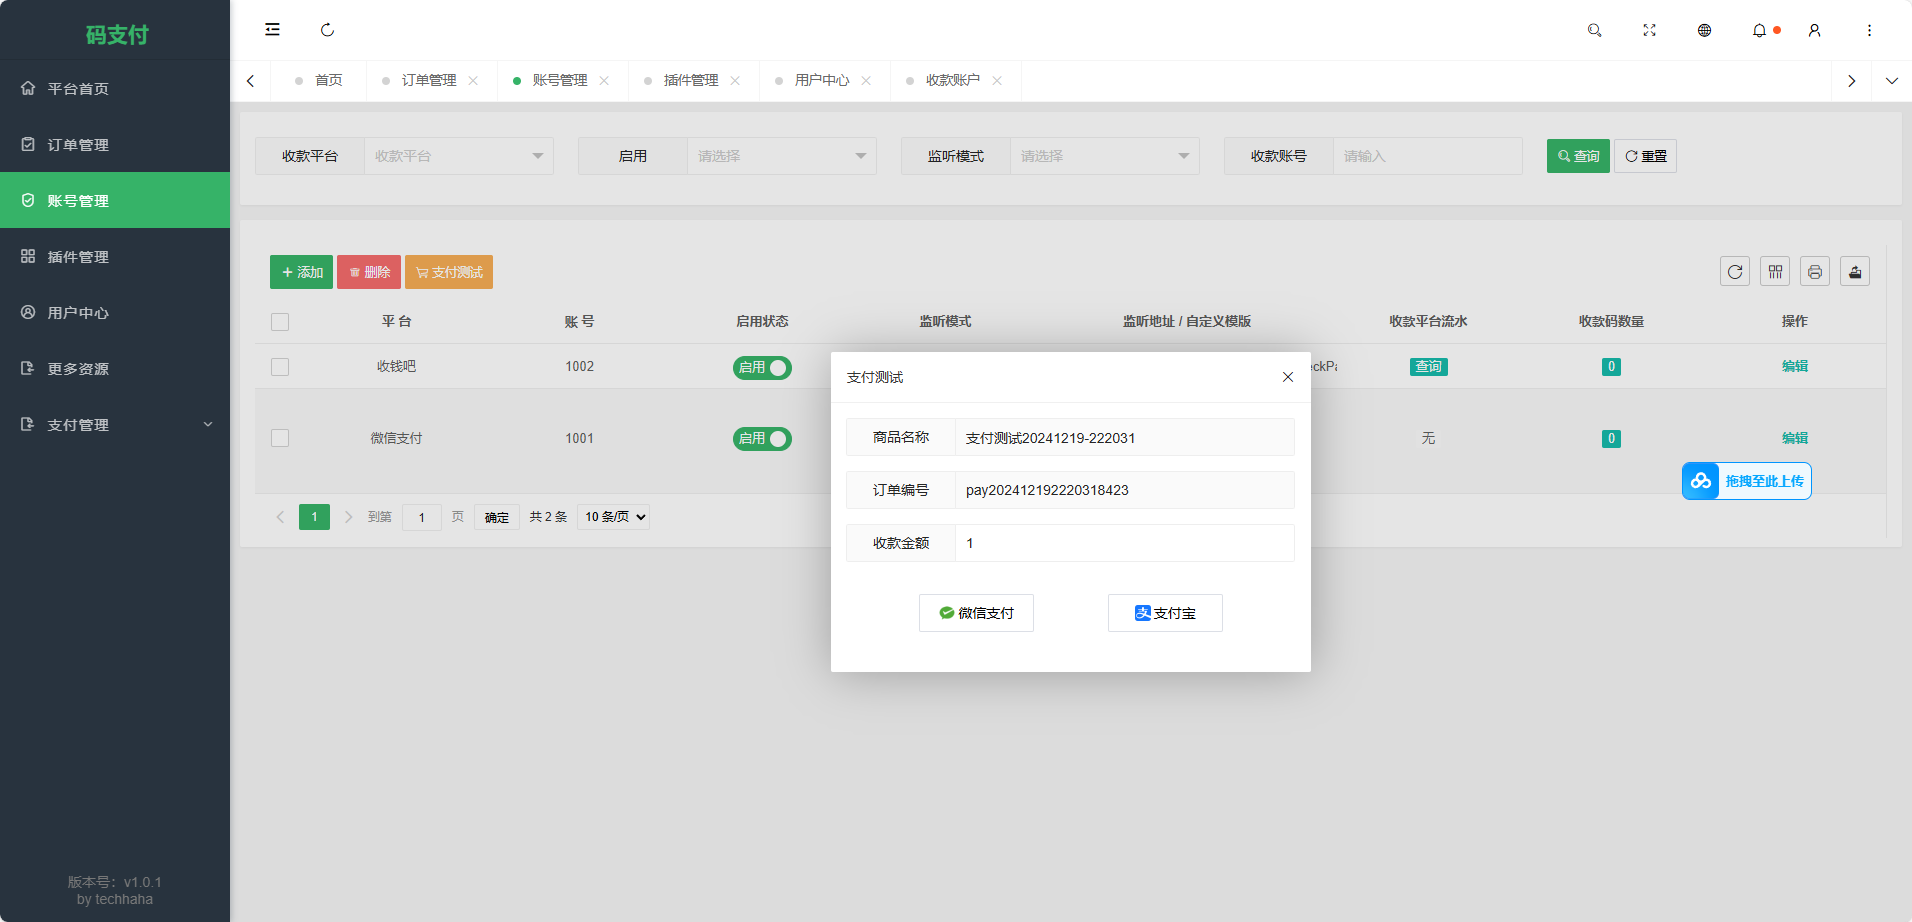Screen dimensions: 1912x922
Task: Click the 收款金额 input in the dialog
Action: 1125,543
